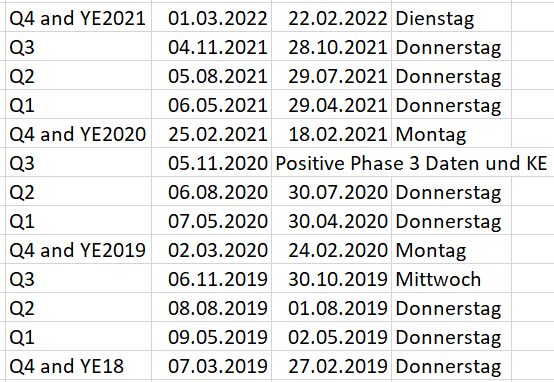Select the Q4 and YE18 cell

coord(78,365)
